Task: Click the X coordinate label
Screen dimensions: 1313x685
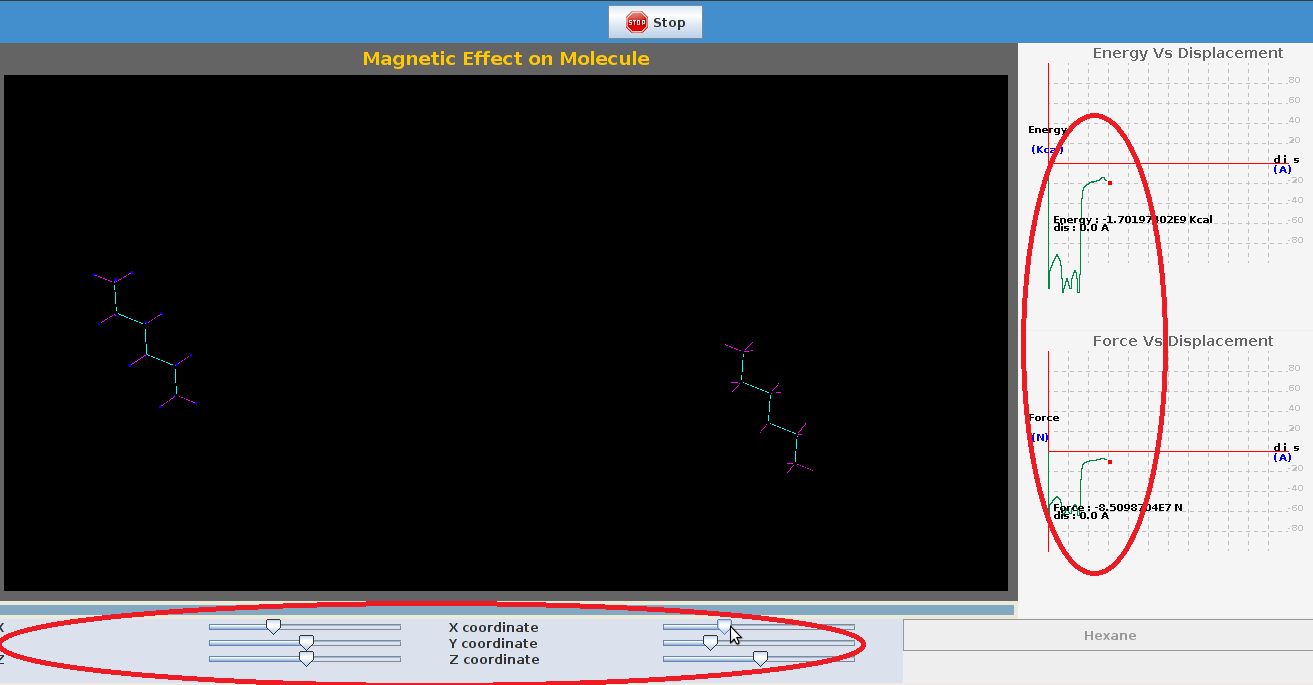Action: click(x=493, y=628)
